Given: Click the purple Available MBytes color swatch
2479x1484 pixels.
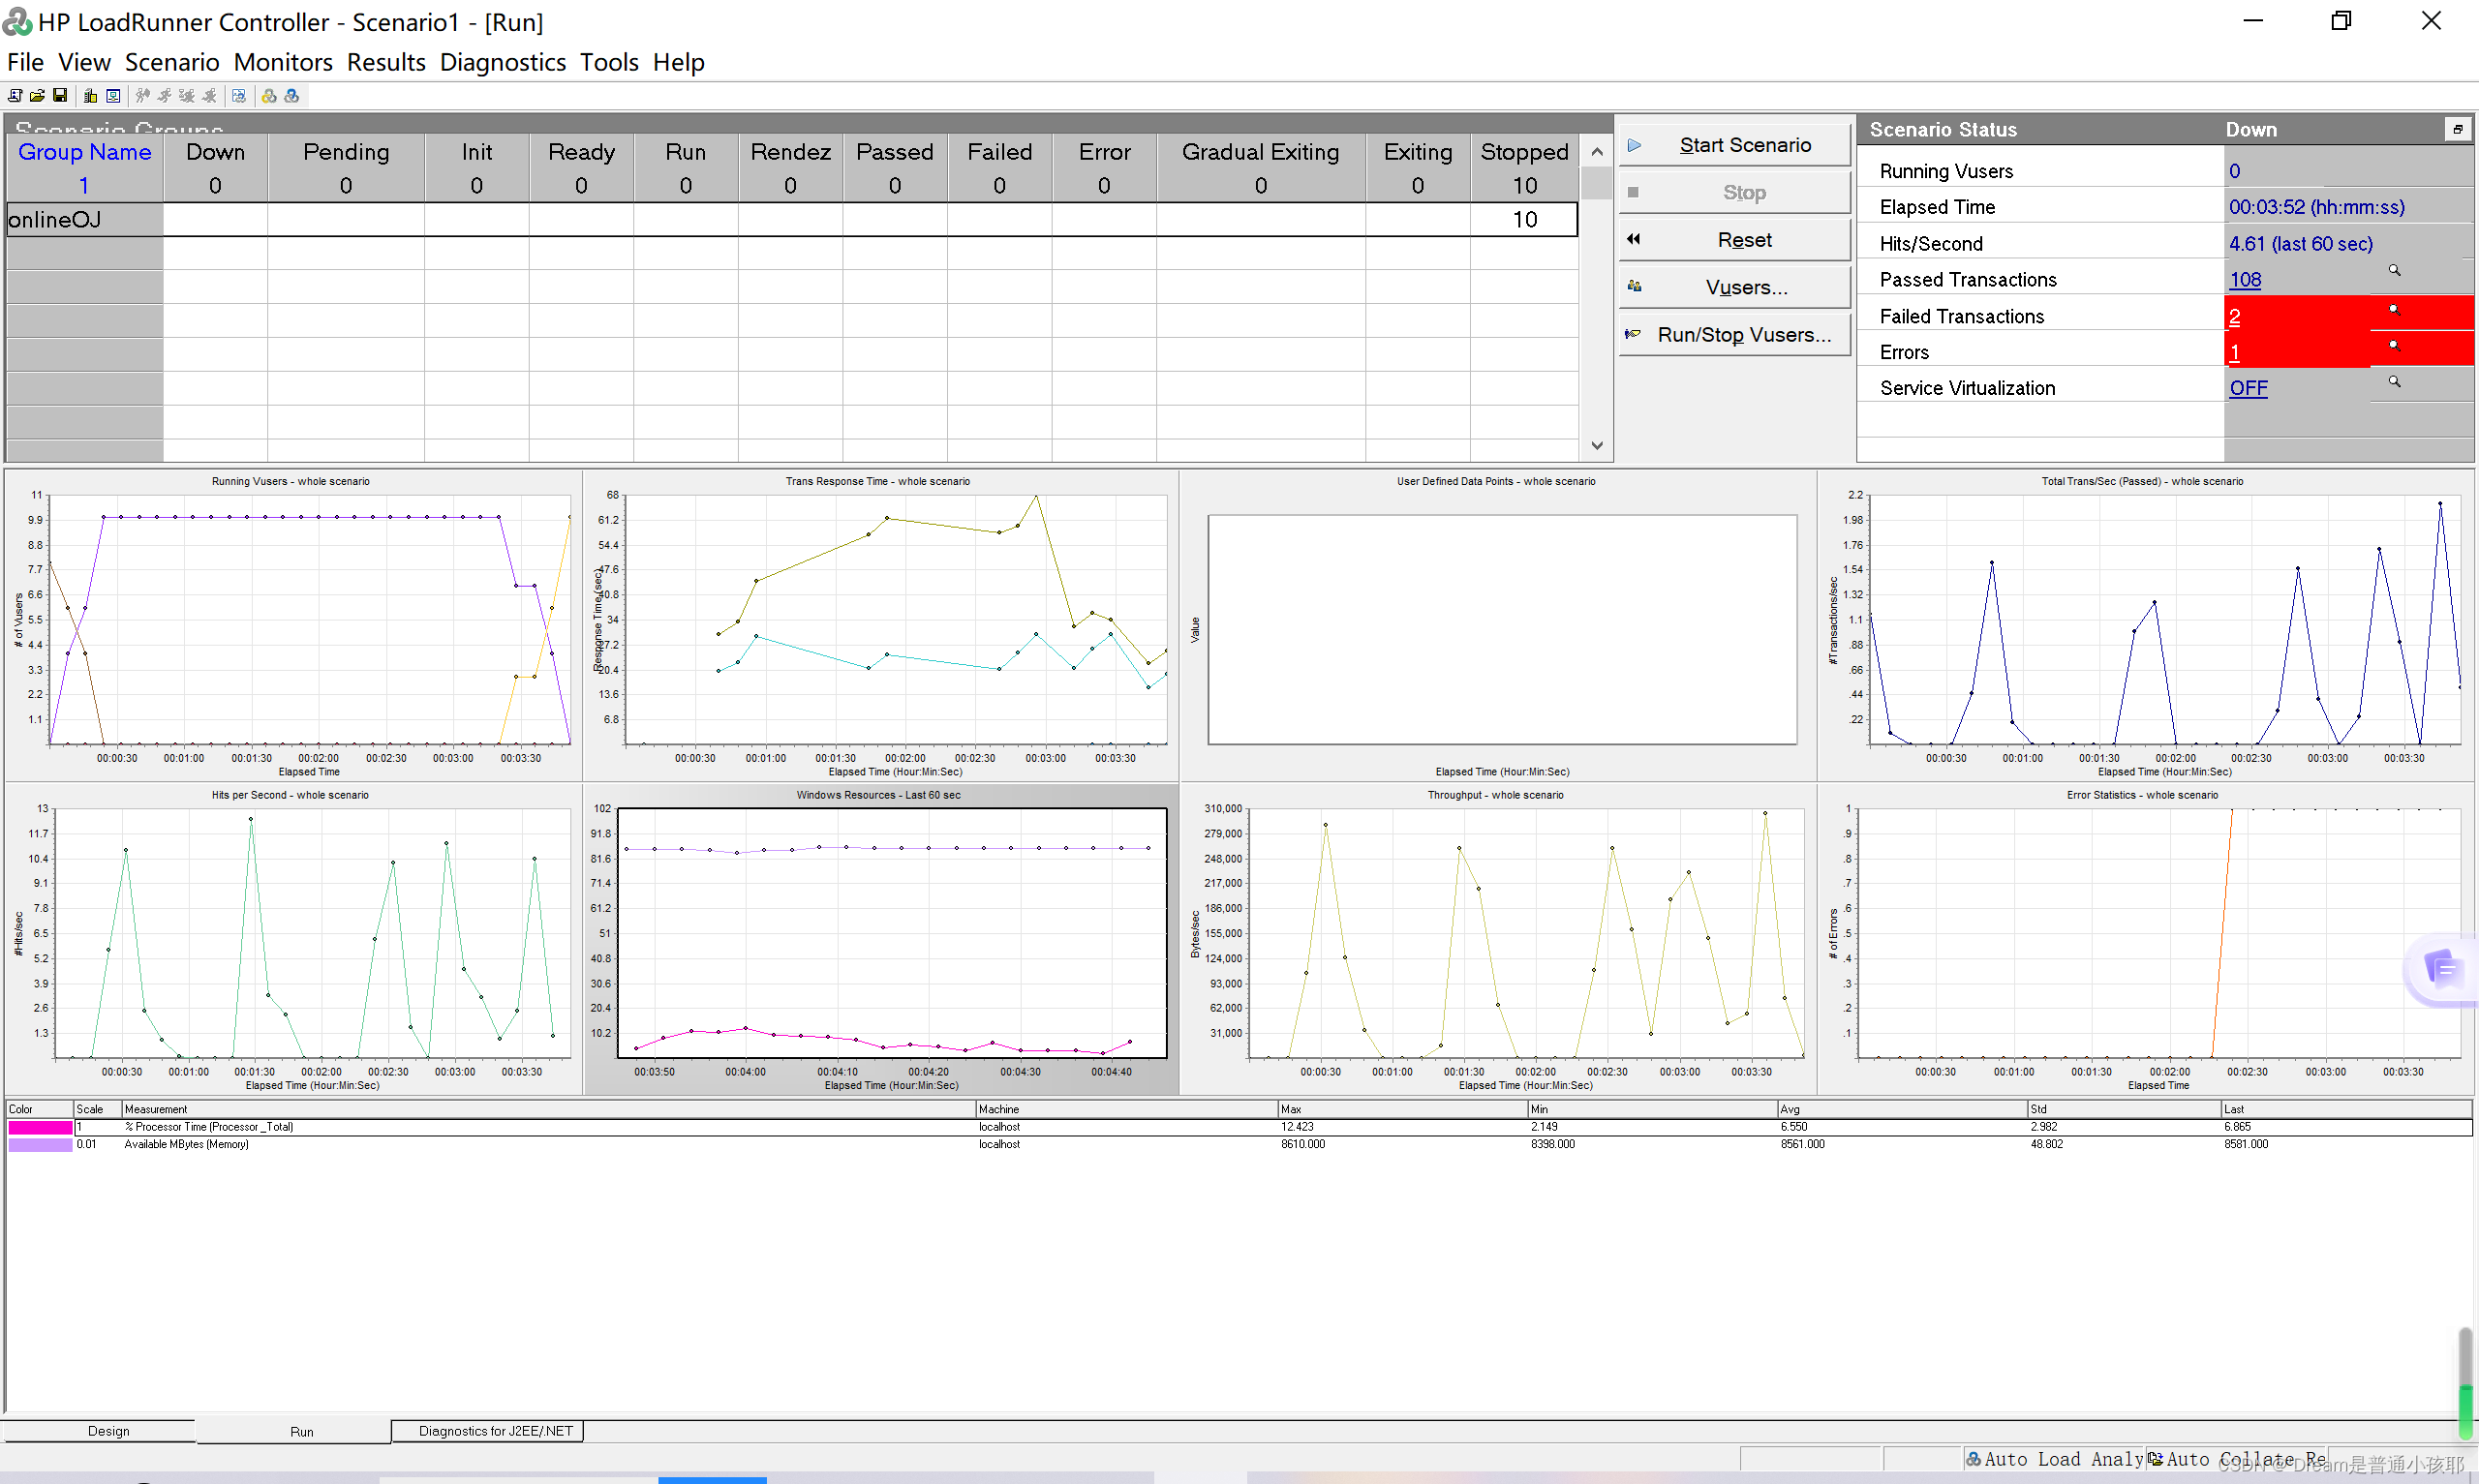Looking at the screenshot, I should (40, 1145).
